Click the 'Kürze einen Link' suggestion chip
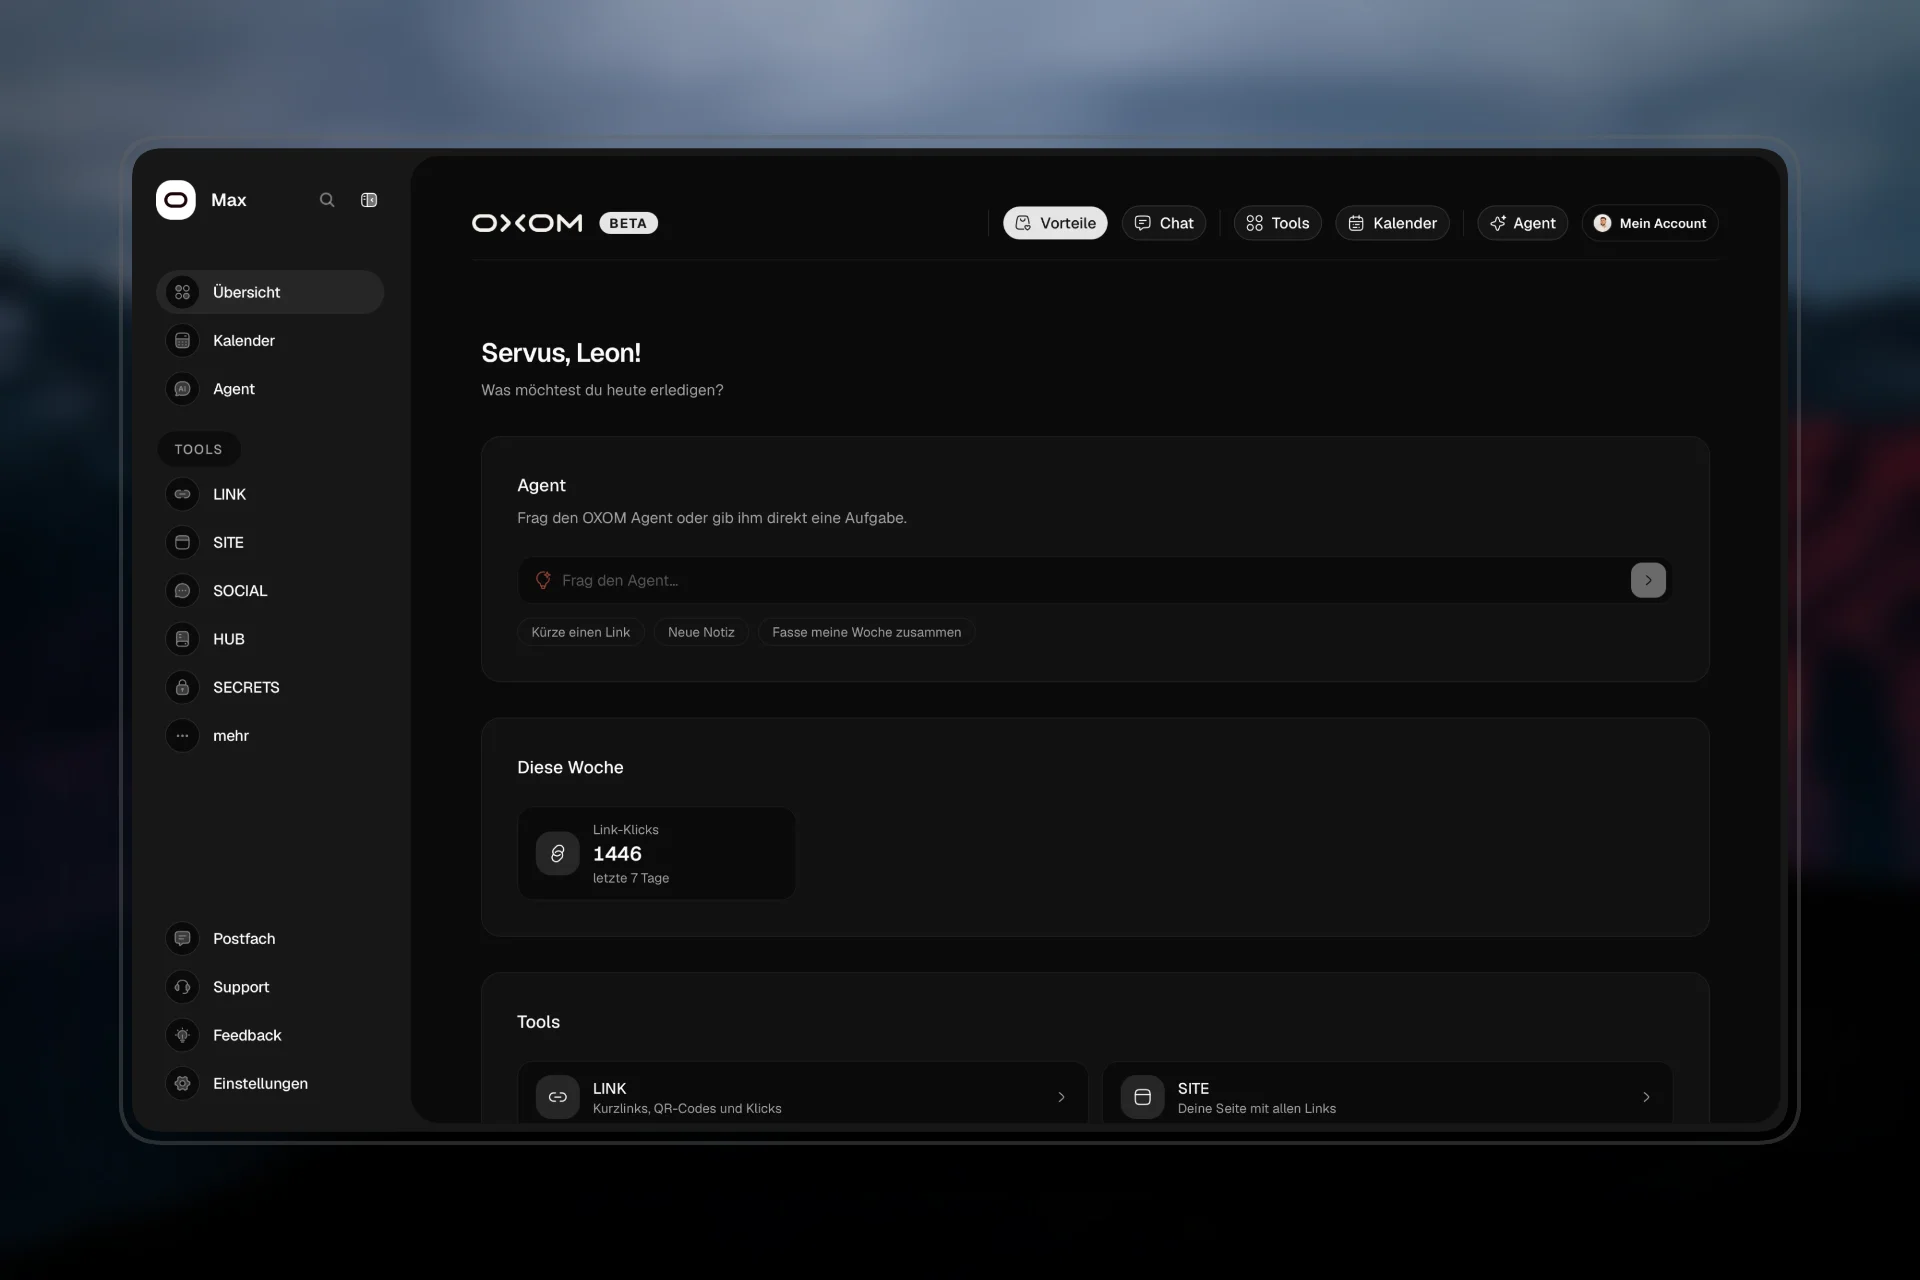Viewport: 1920px width, 1280px height. click(x=581, y=632)
